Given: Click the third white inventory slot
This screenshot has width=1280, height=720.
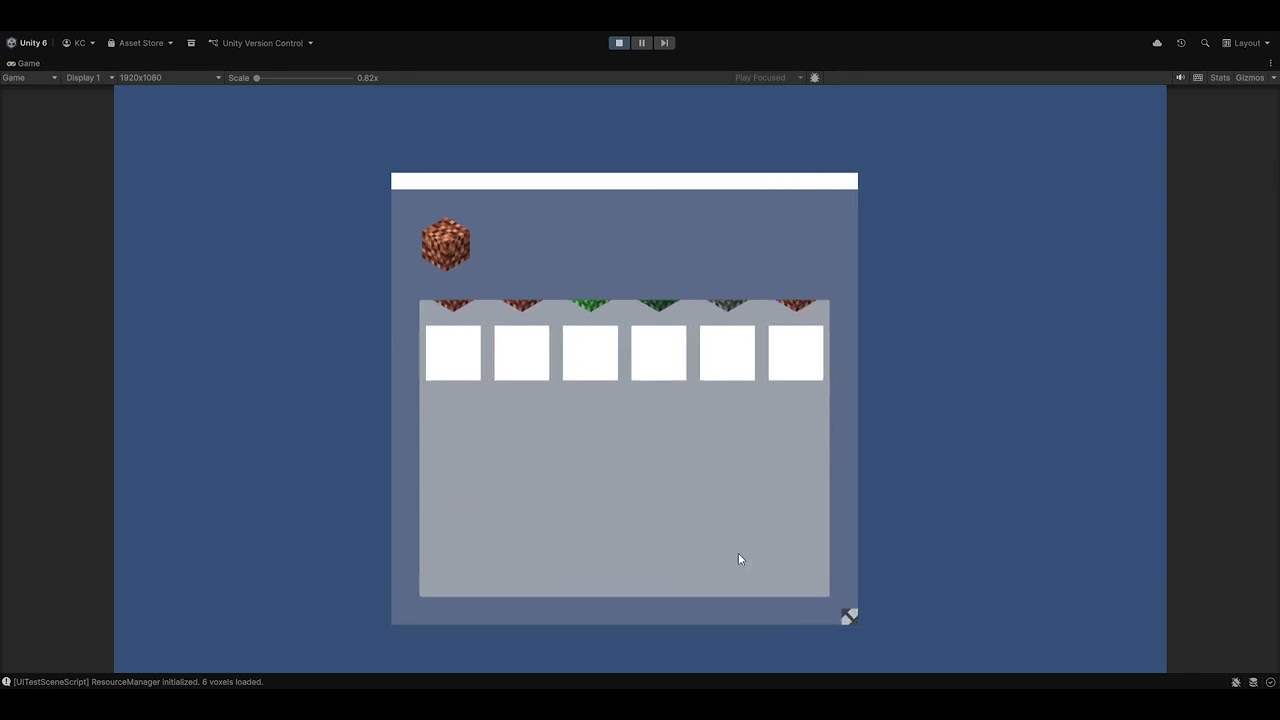Looking at the screenshot, I should tap(590, 353).
